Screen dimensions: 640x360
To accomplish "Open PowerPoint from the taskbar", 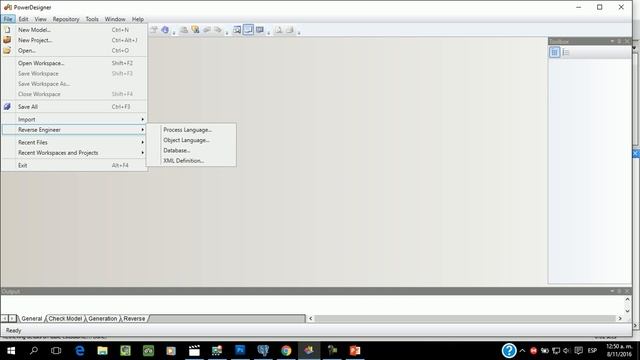I will (x=355, y=351).
